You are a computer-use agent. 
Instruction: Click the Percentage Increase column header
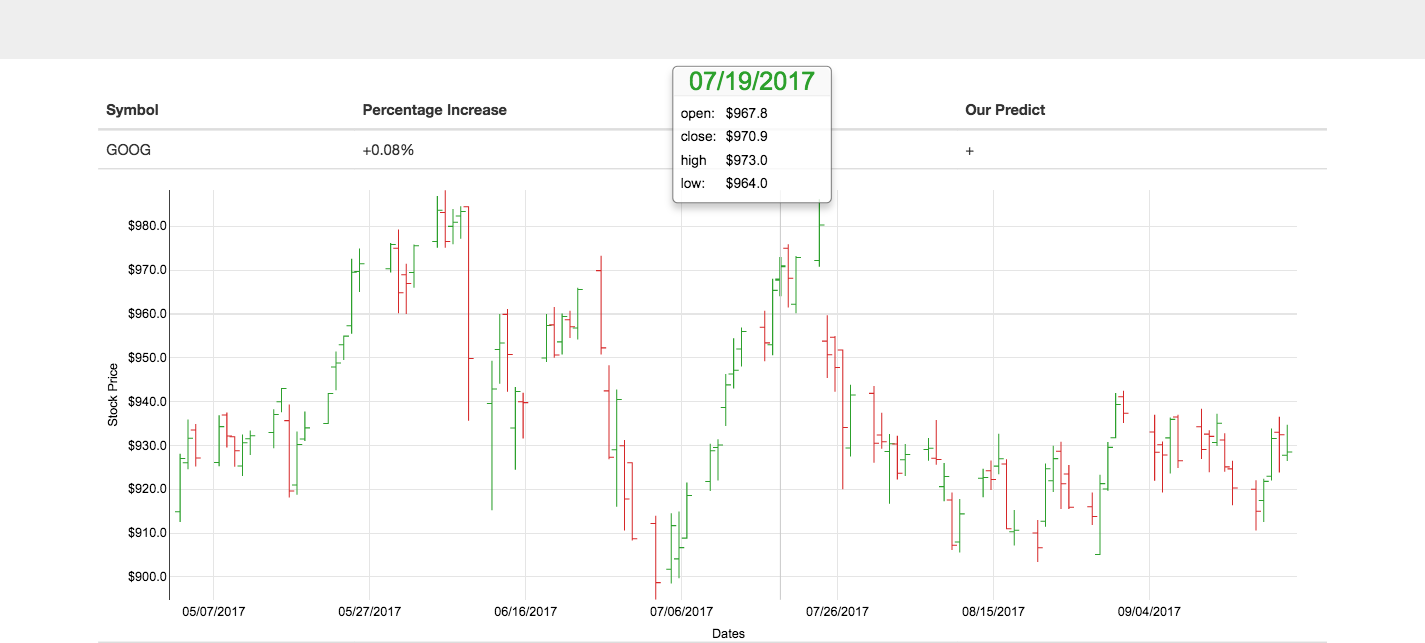pyautogui.click(x=434, y=110)
